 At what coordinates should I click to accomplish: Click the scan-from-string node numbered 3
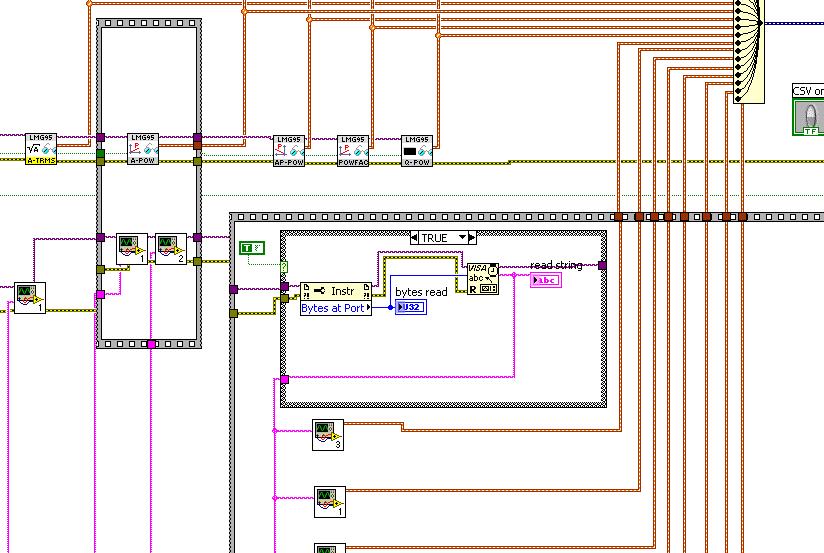coord(328,435)
